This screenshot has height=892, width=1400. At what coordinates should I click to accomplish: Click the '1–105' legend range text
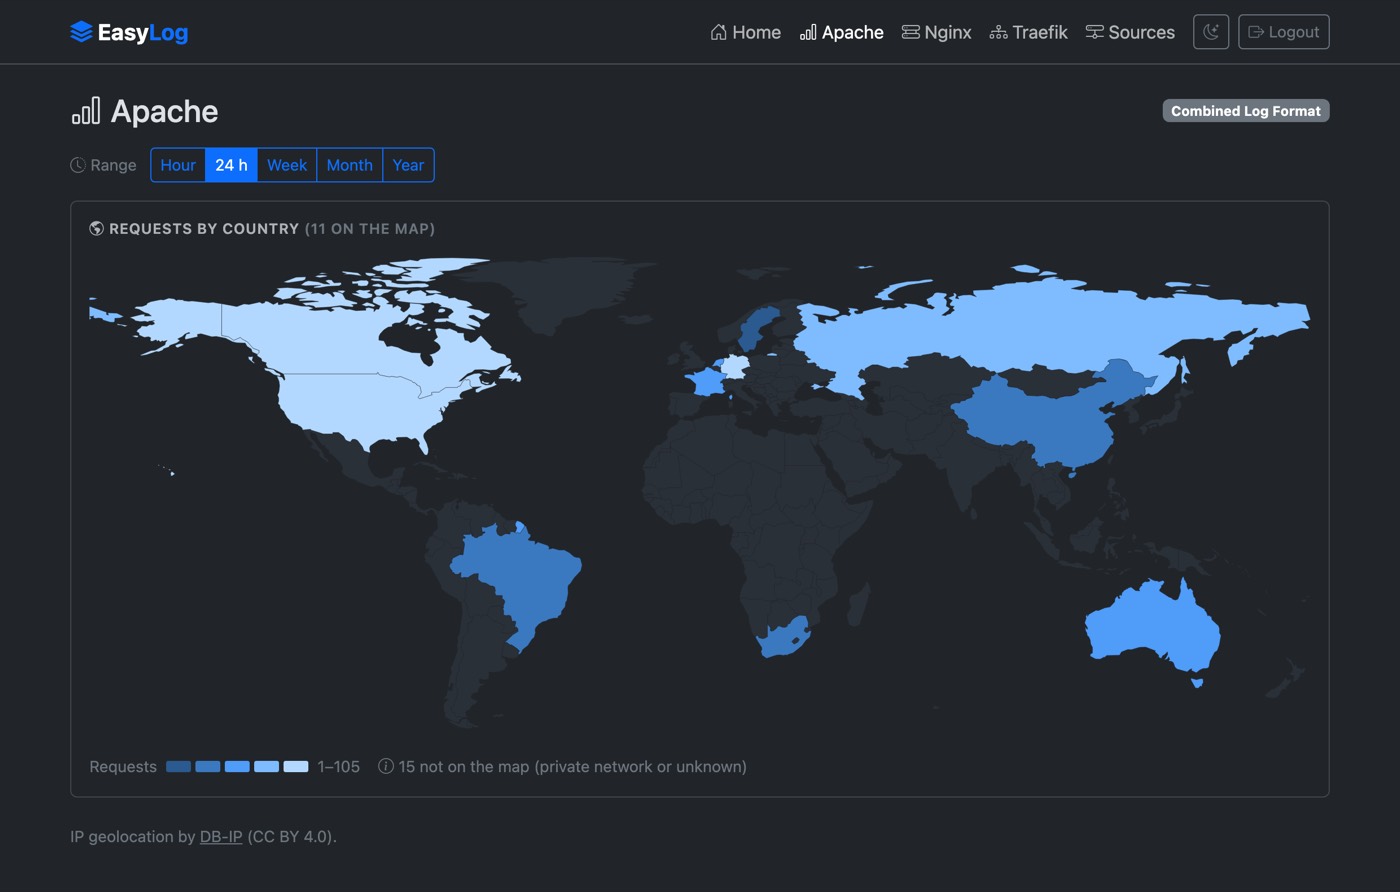pos(338,767)
